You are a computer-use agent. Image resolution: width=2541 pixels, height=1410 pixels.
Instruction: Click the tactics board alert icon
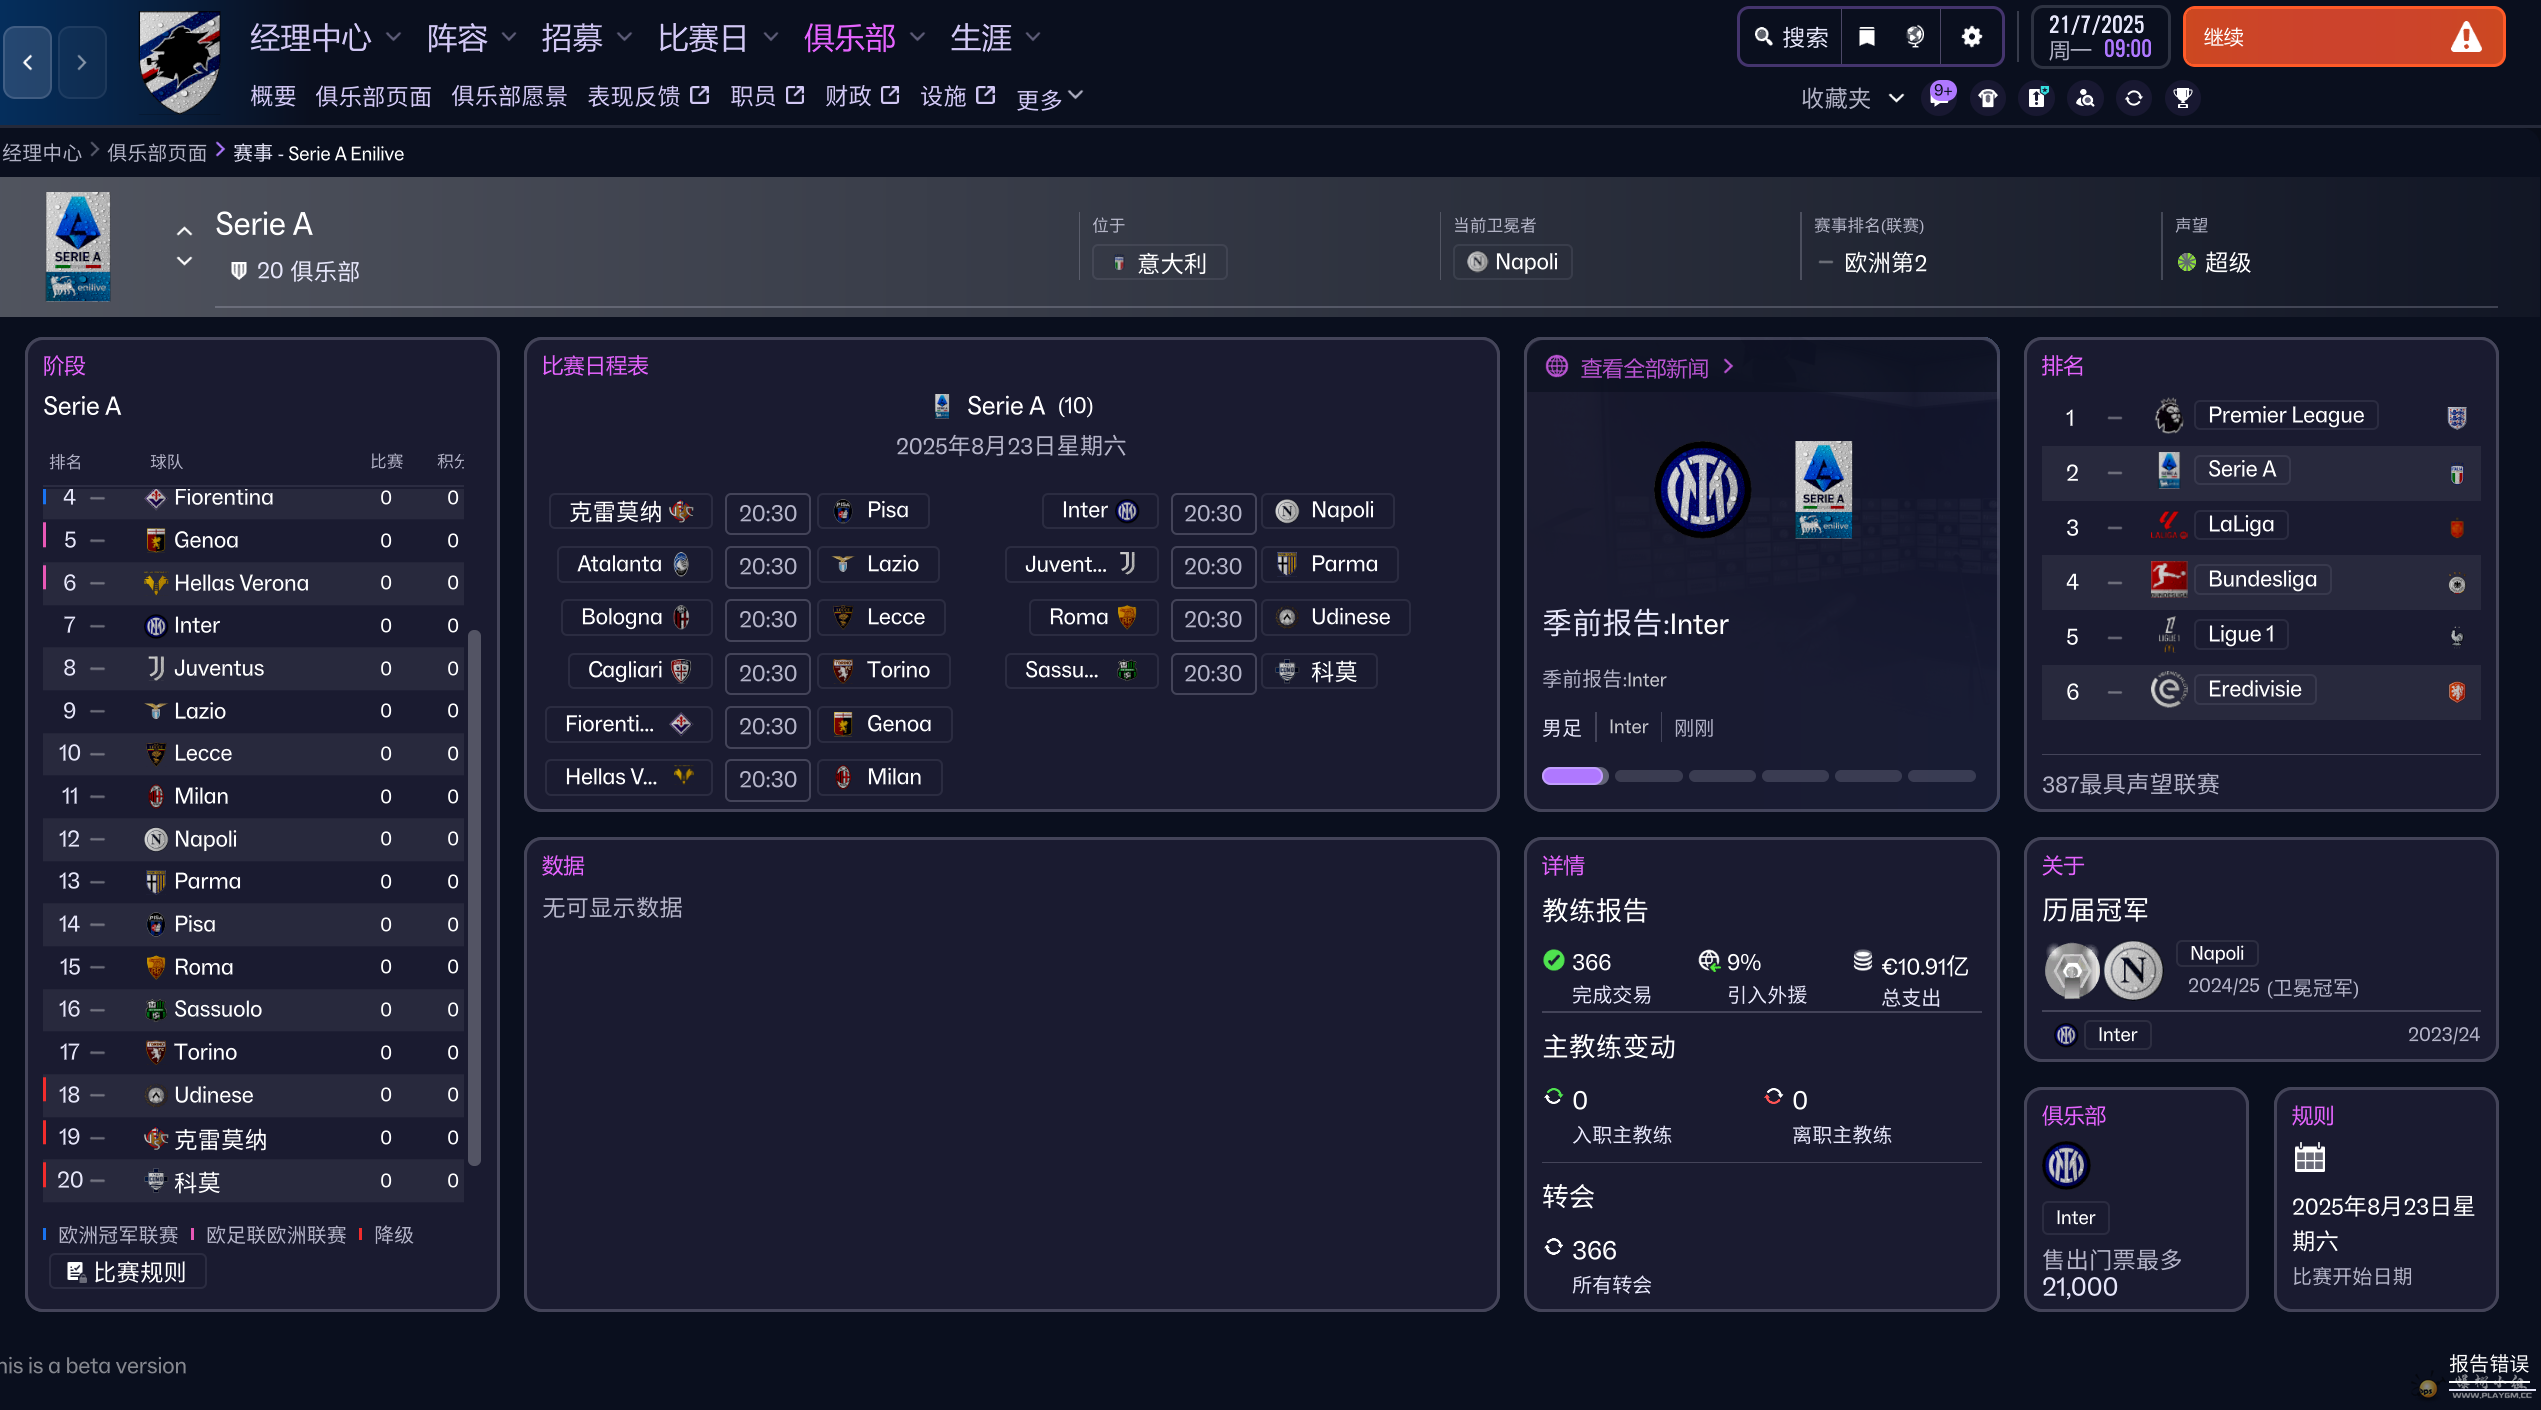click(2036, 97)
